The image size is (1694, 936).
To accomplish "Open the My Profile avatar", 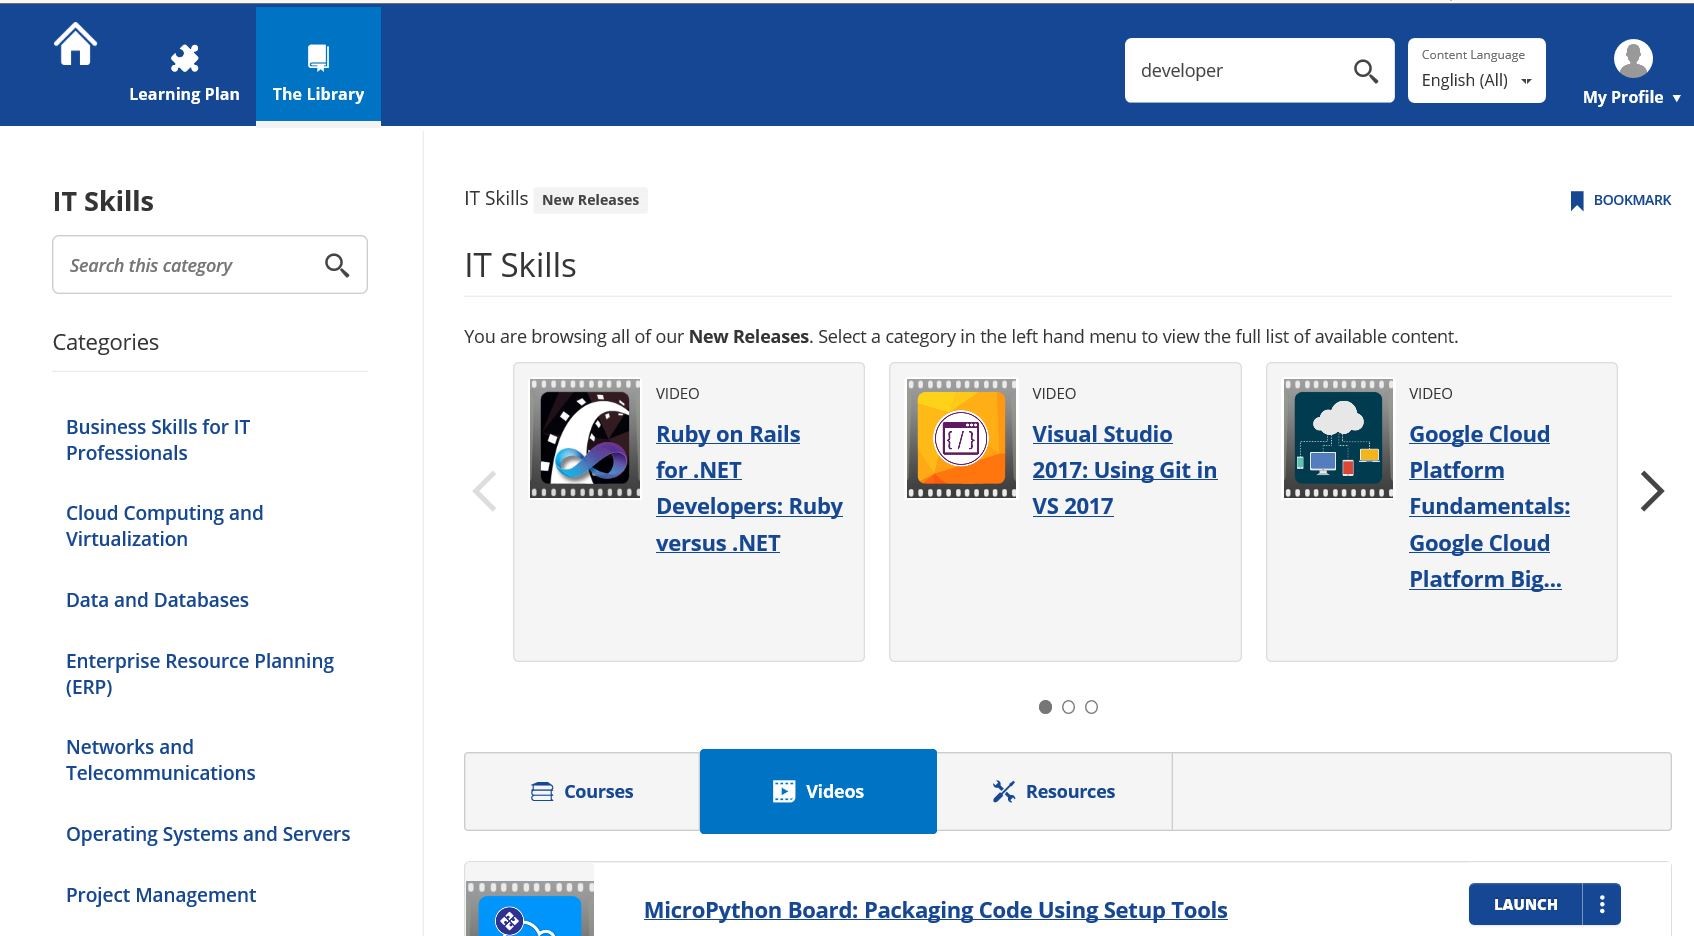I will [1633, 58].
